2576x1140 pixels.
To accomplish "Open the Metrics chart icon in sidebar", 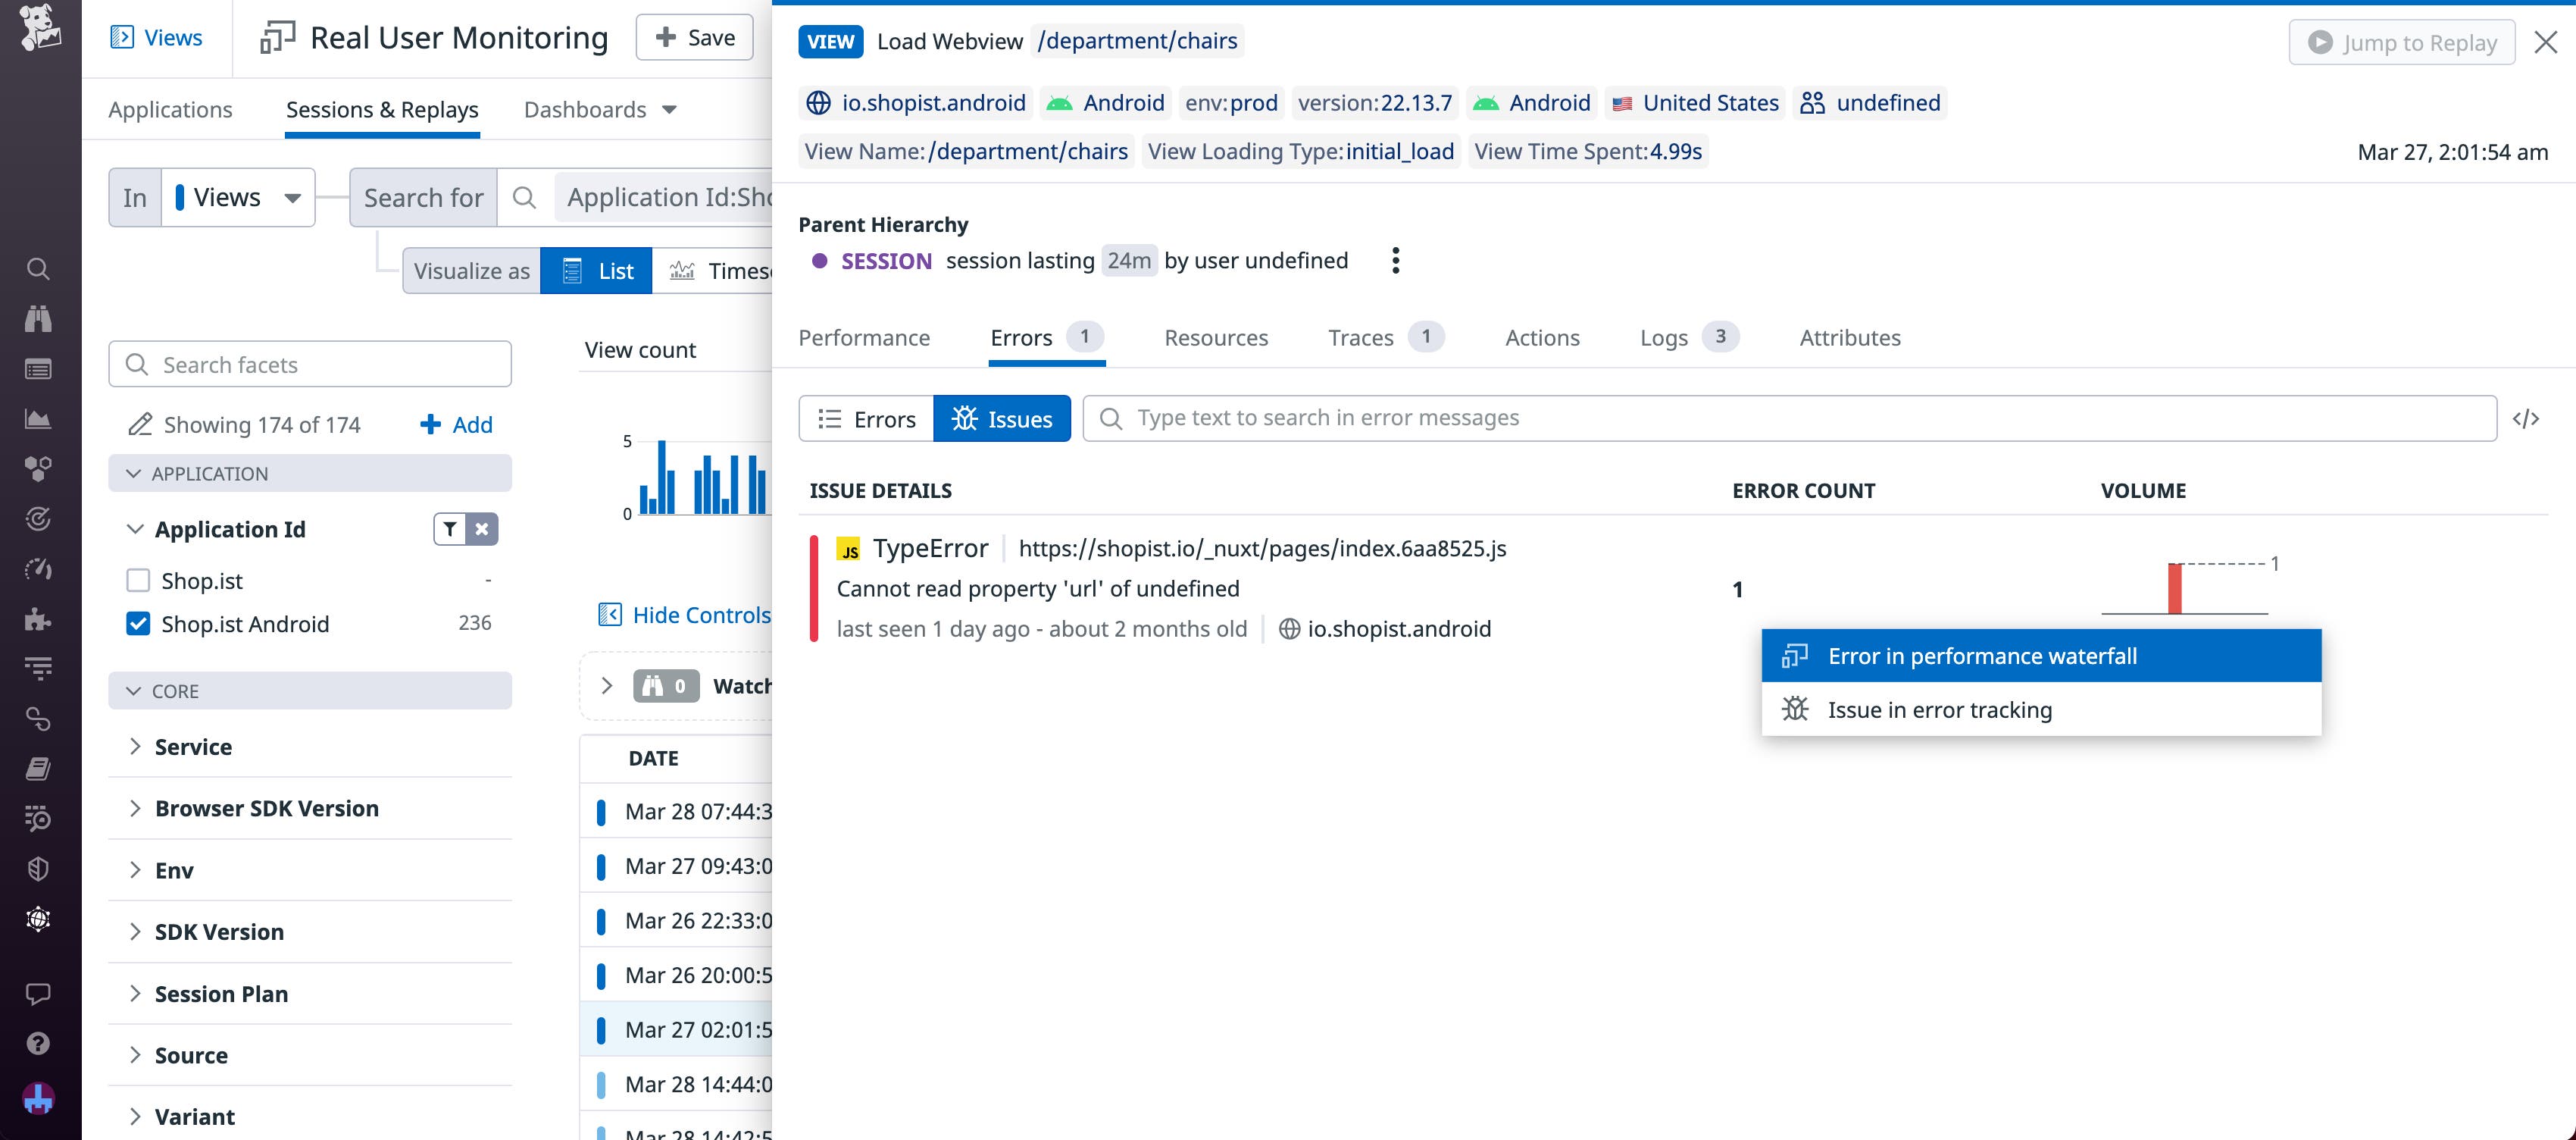I will pyautogui.click(x=38, y=418).
